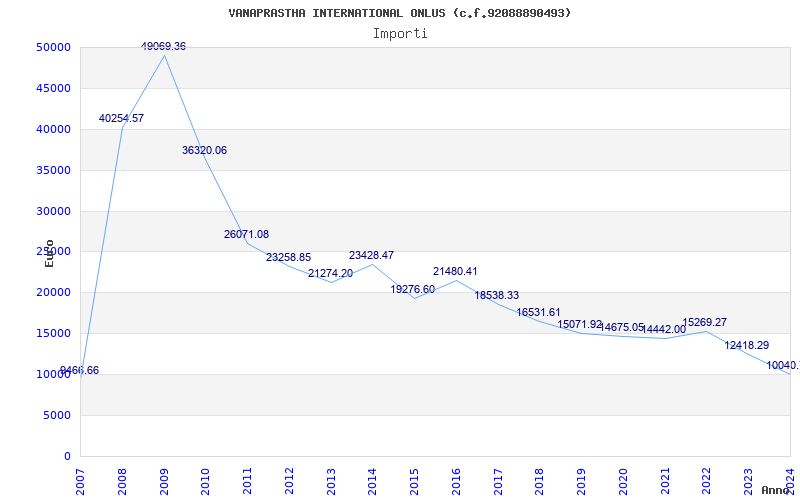Screen dimensions: 800x500
Task: Click x-axis year 2008
Action: coord(122,482)
